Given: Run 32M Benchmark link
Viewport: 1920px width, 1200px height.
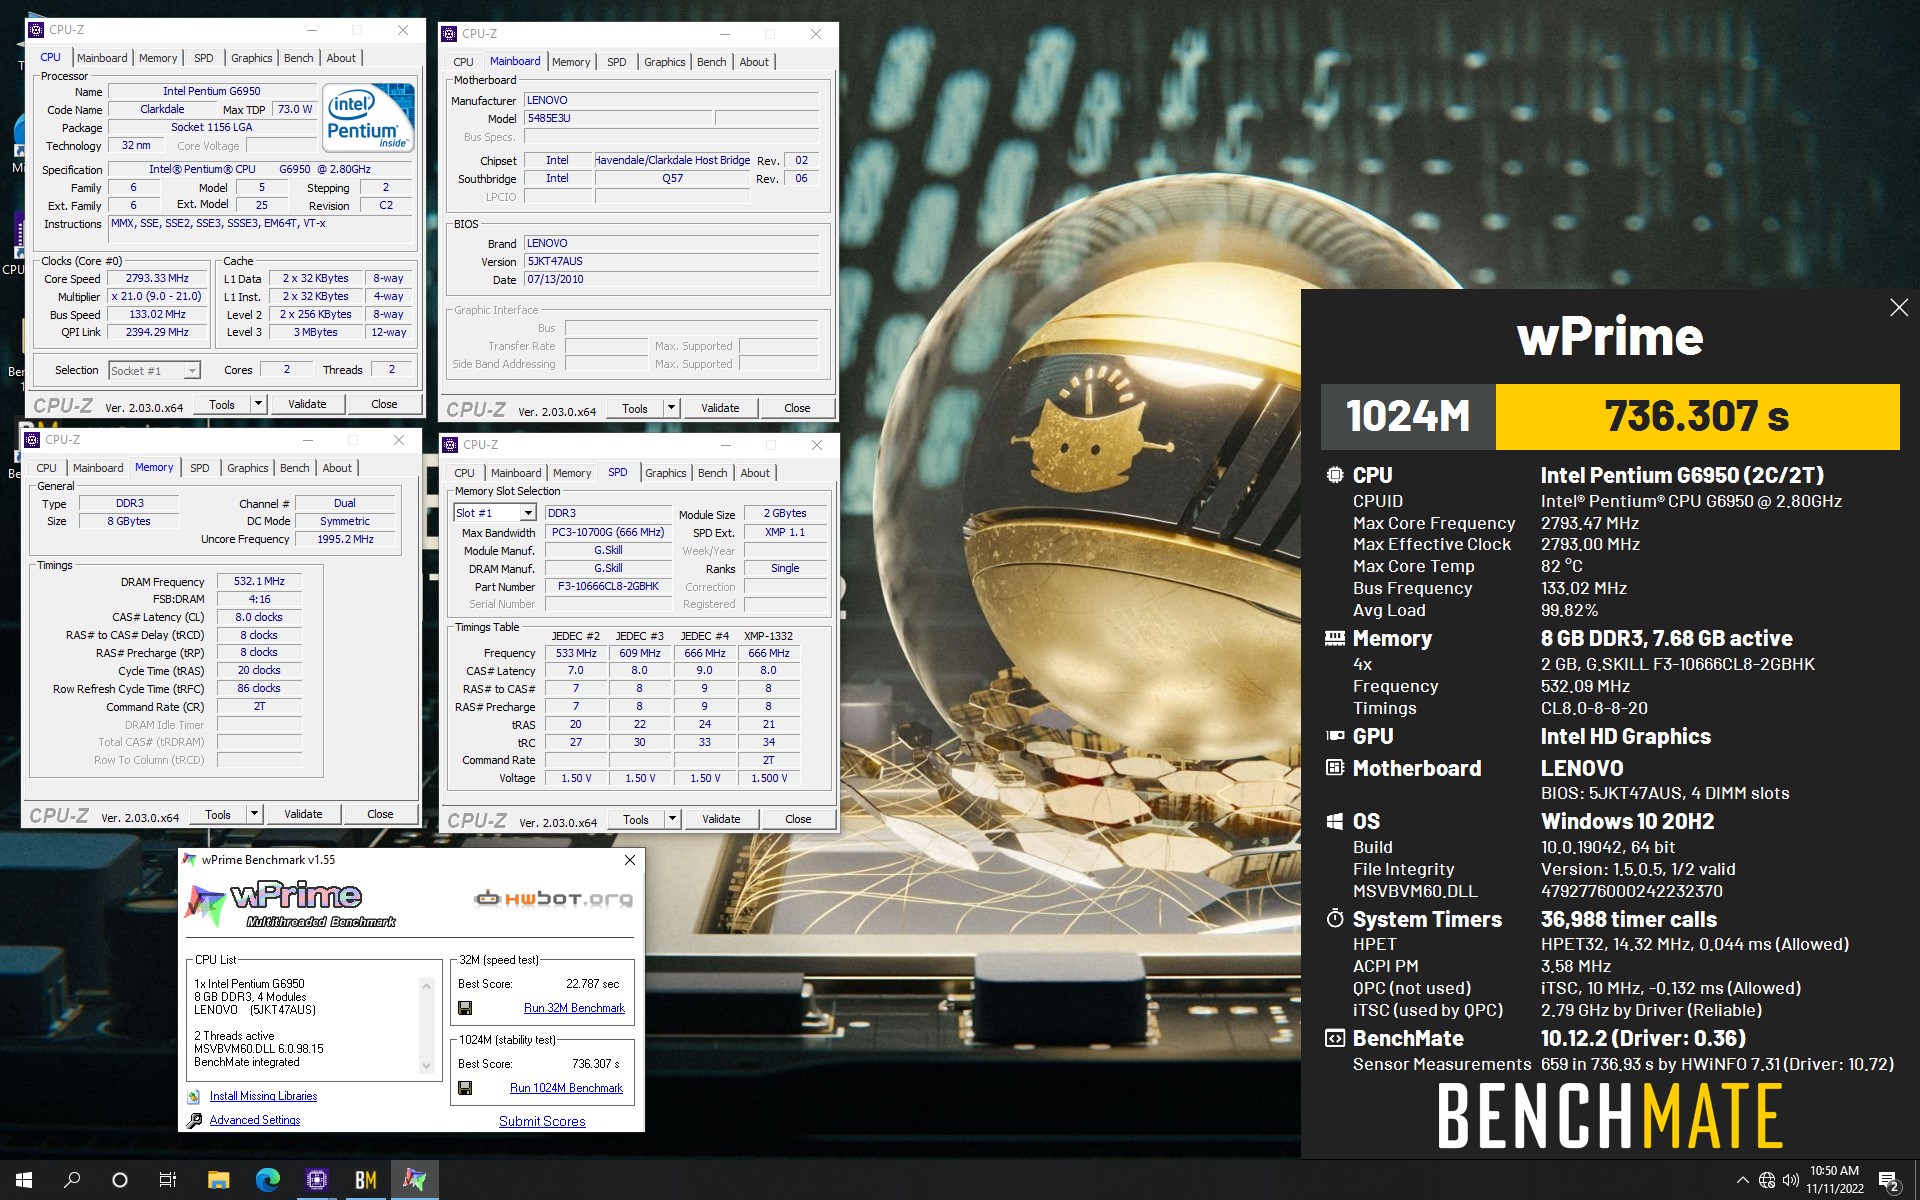Looking at the screenshot, I should [x=574, y=1008].
